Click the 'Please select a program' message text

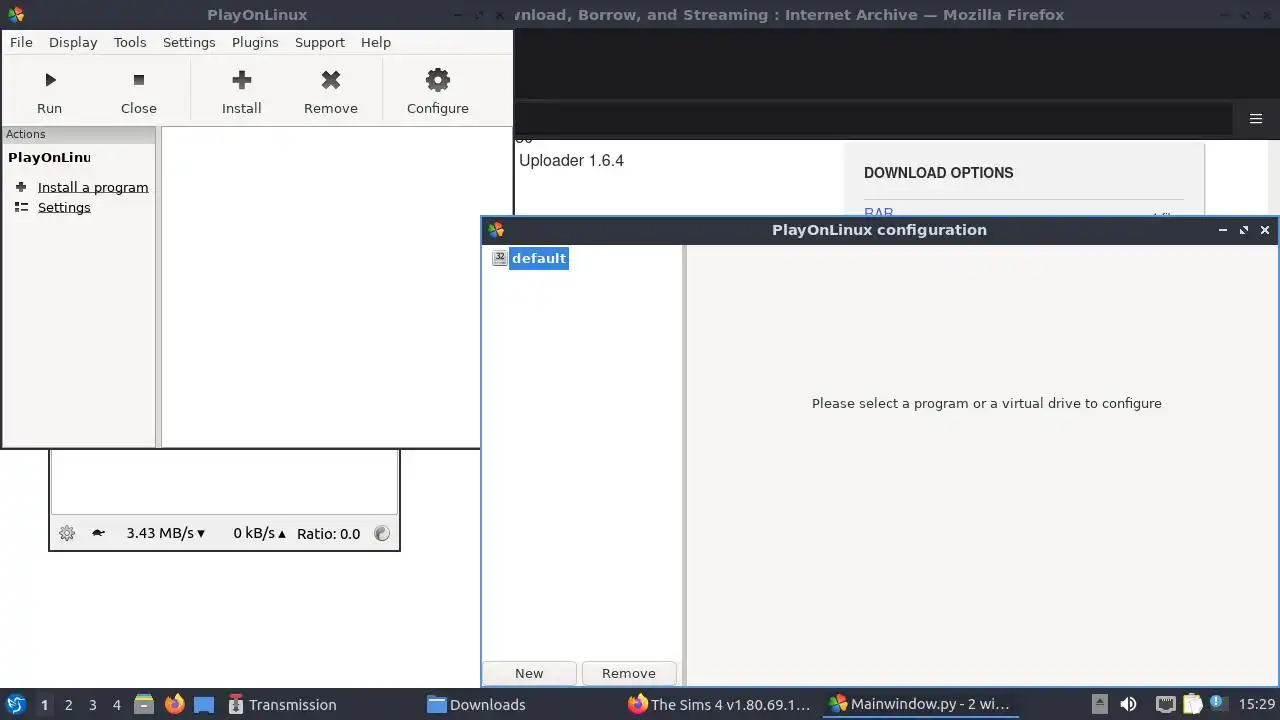pyautogui.click(x=986, y=403)
